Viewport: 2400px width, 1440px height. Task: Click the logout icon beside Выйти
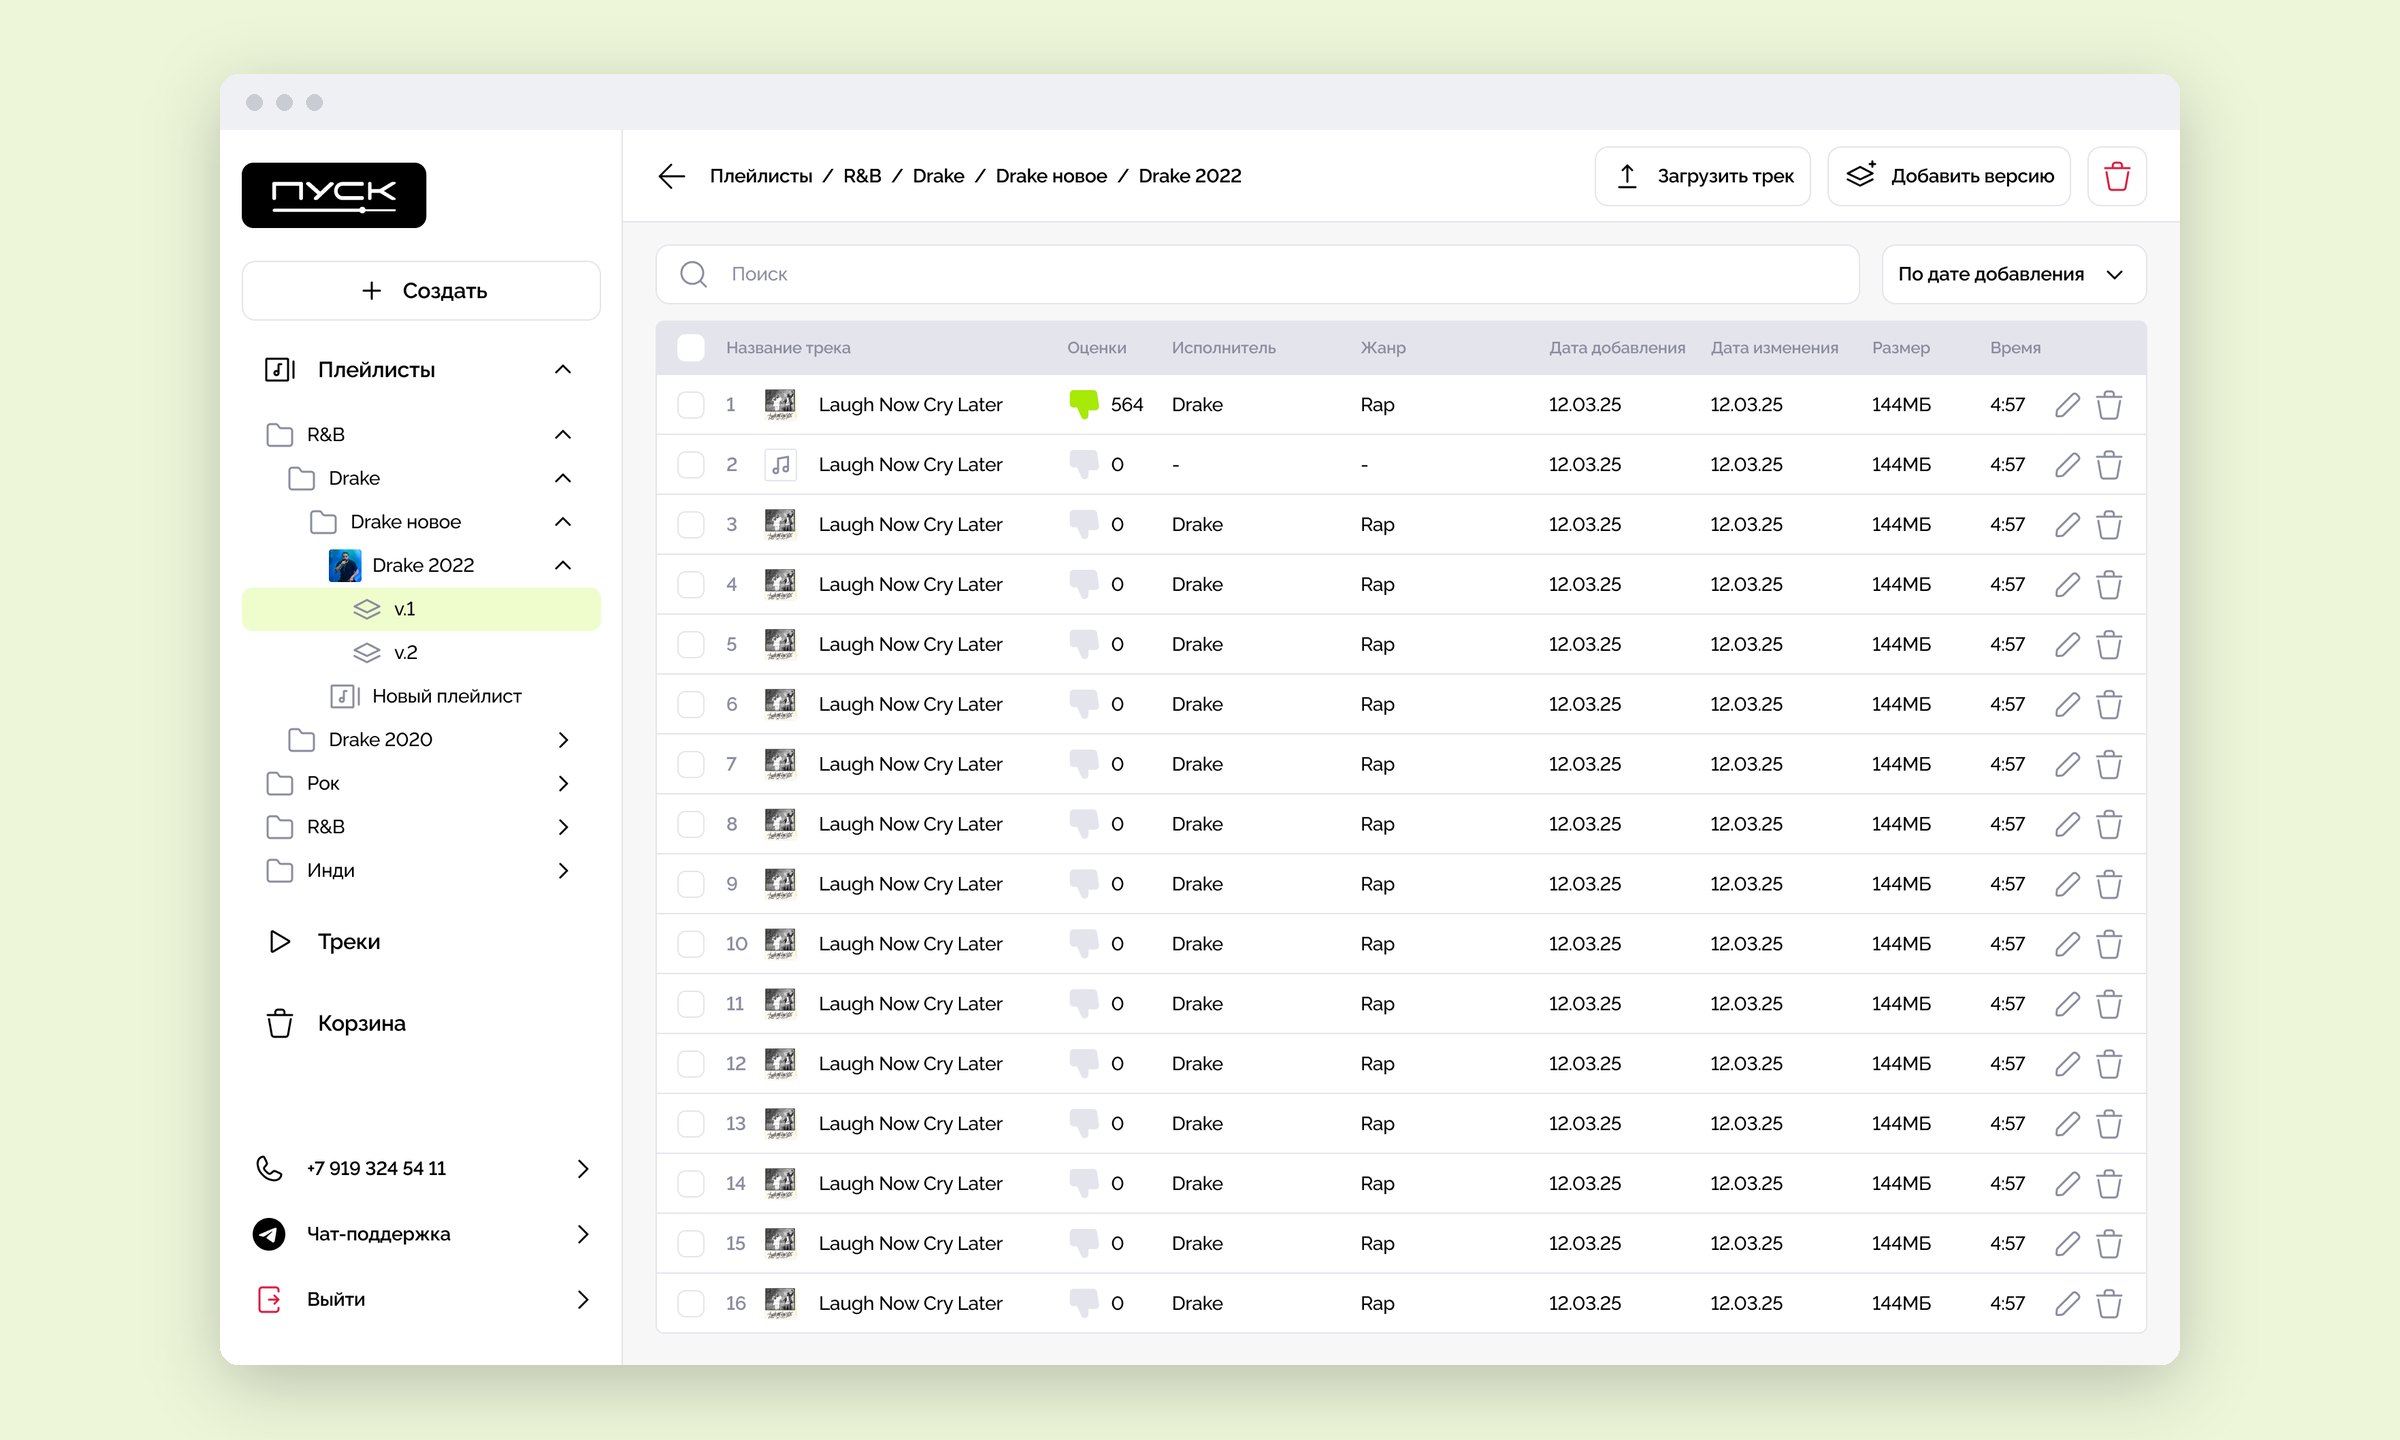click(269, 1300)
